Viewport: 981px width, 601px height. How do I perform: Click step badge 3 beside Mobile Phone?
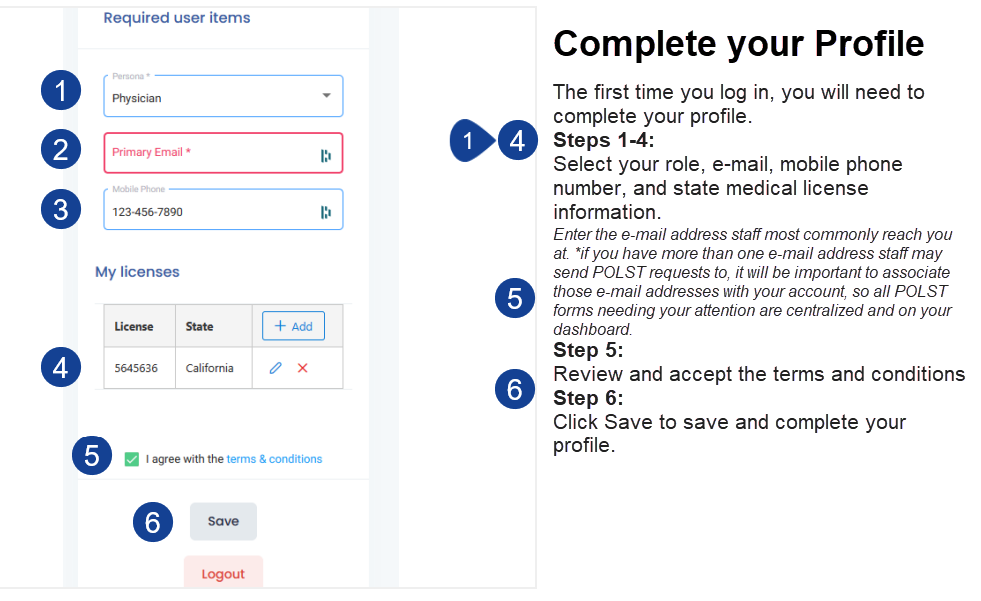pyautogui.click(x=61, y=209)
